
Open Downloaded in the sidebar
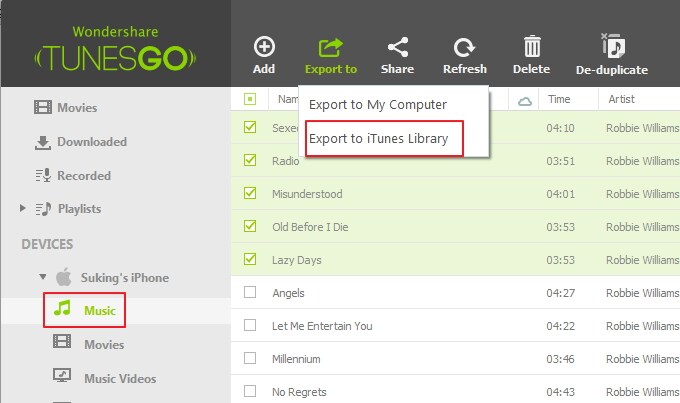click(x=91, y=142)
